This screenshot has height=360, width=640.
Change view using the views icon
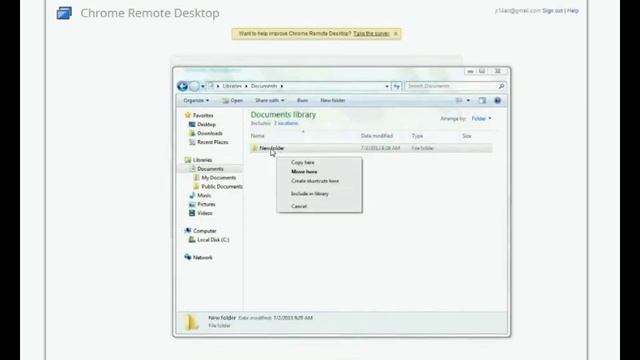pyautogui.click(x=459, y=100)
